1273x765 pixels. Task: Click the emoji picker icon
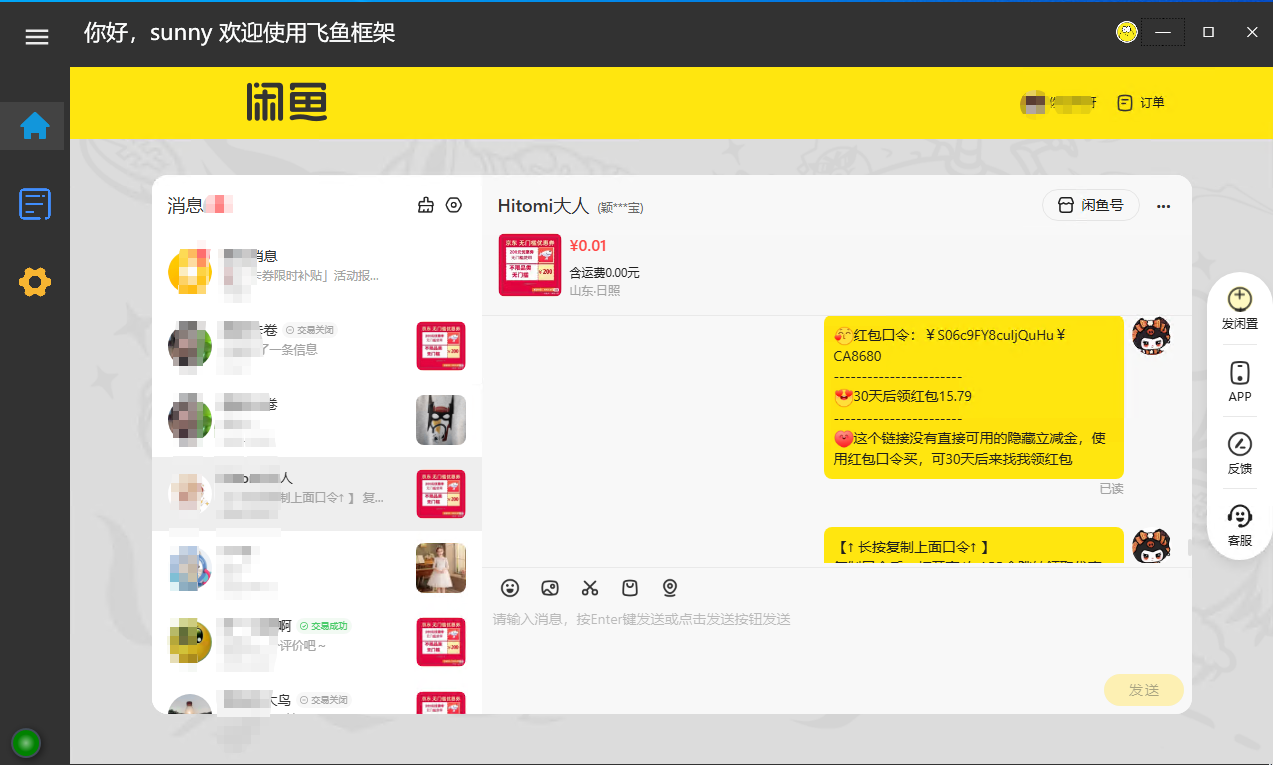(510, 588)
